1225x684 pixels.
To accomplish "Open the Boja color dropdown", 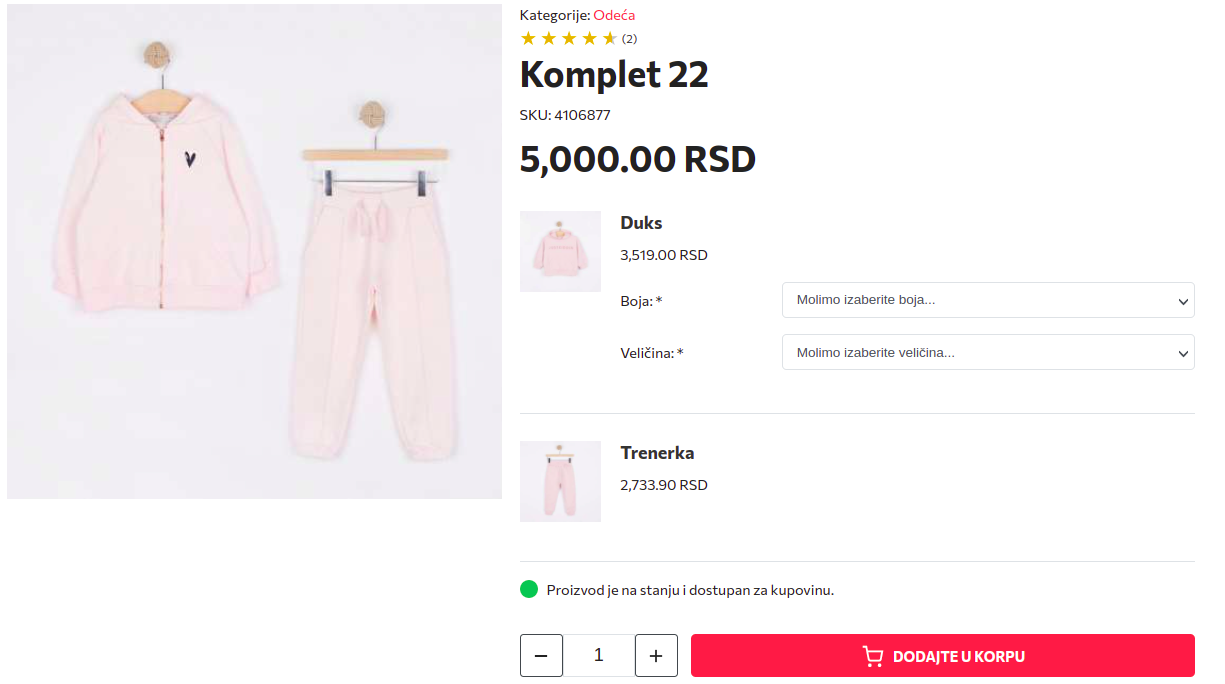I will pyautogui.click(x=987, y=300).
